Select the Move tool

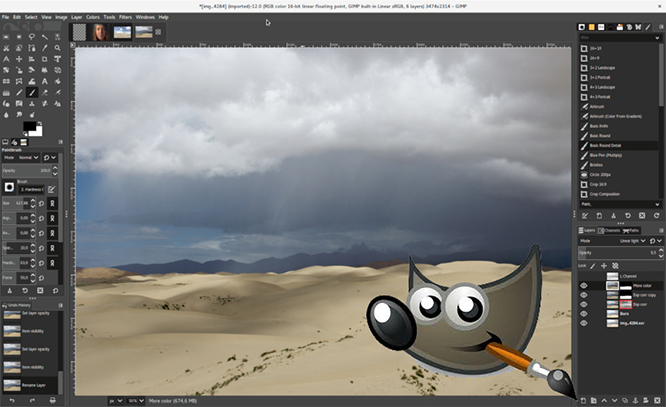(x=19, y=59)
